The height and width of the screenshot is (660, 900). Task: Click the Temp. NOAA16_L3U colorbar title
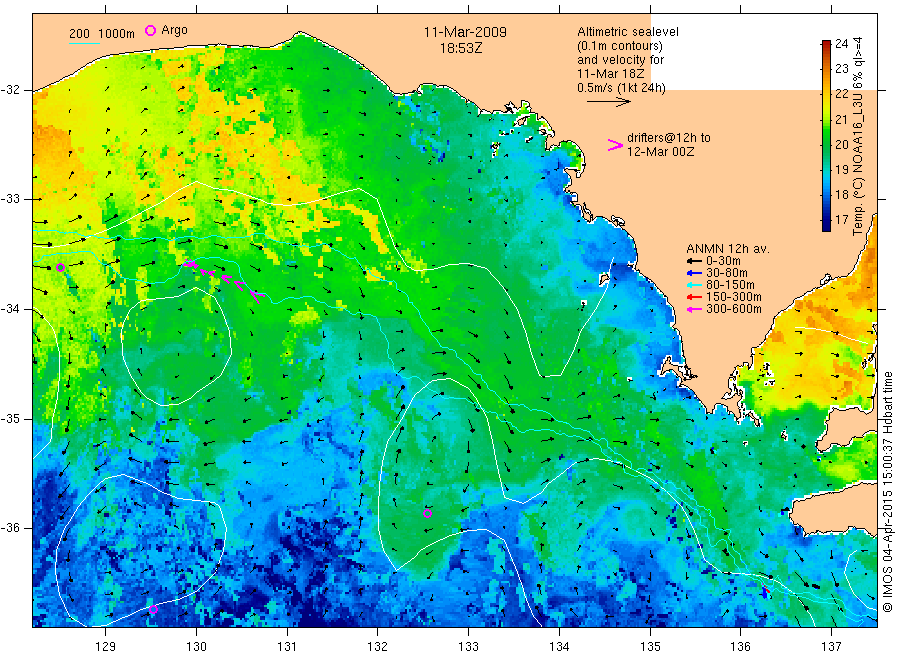click(858, 136)
